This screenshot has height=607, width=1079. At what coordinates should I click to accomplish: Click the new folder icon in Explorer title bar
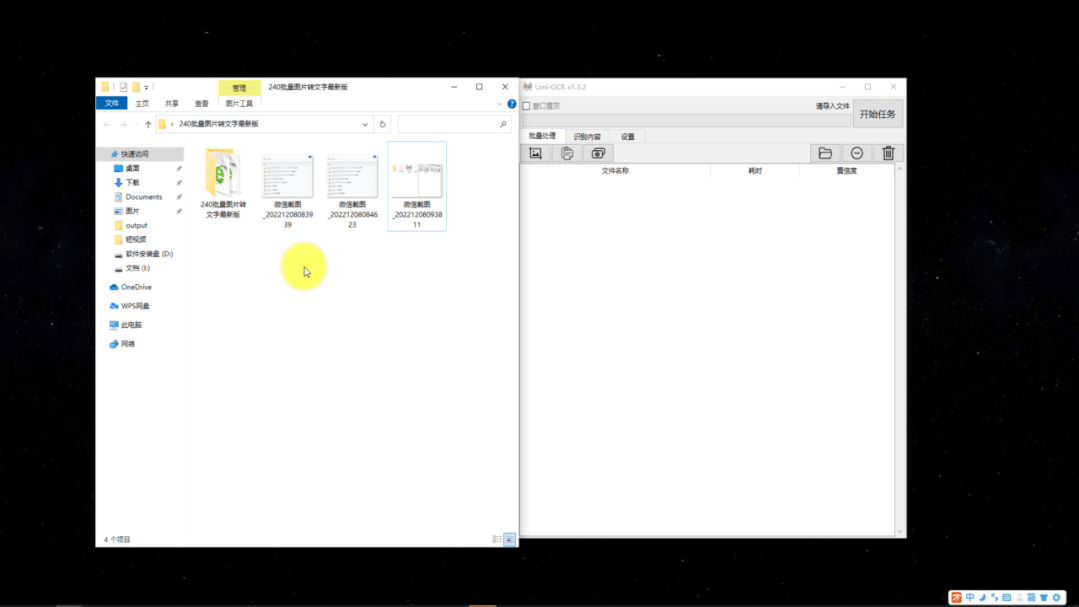136,87
